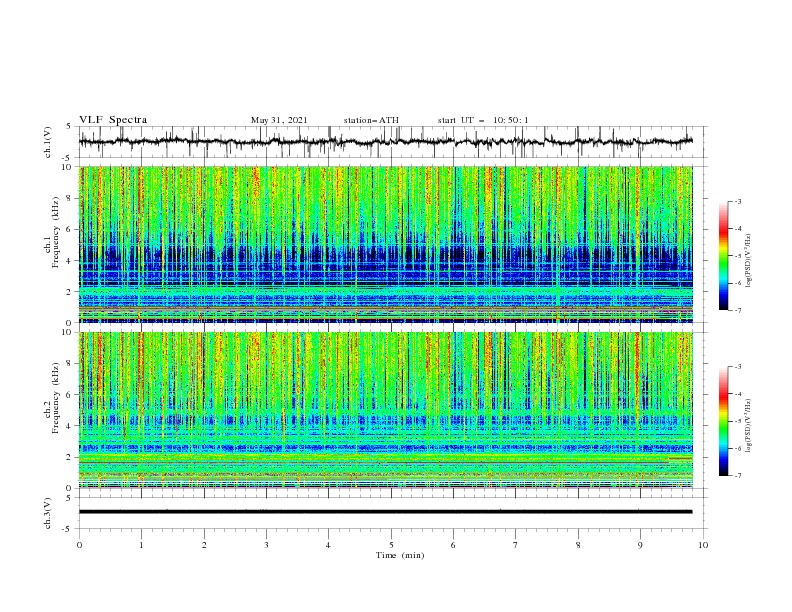This screenshot has width=792, height=612.
Task: Click the 'station=ATH' label
Action: click(371, 120)
